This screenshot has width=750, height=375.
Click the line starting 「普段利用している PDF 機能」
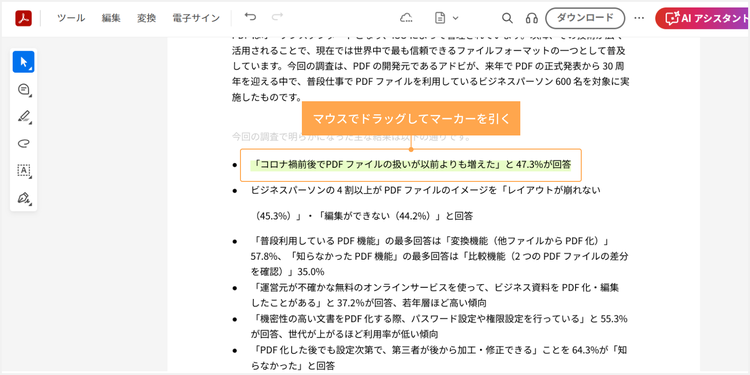click(x=432, y=240)
